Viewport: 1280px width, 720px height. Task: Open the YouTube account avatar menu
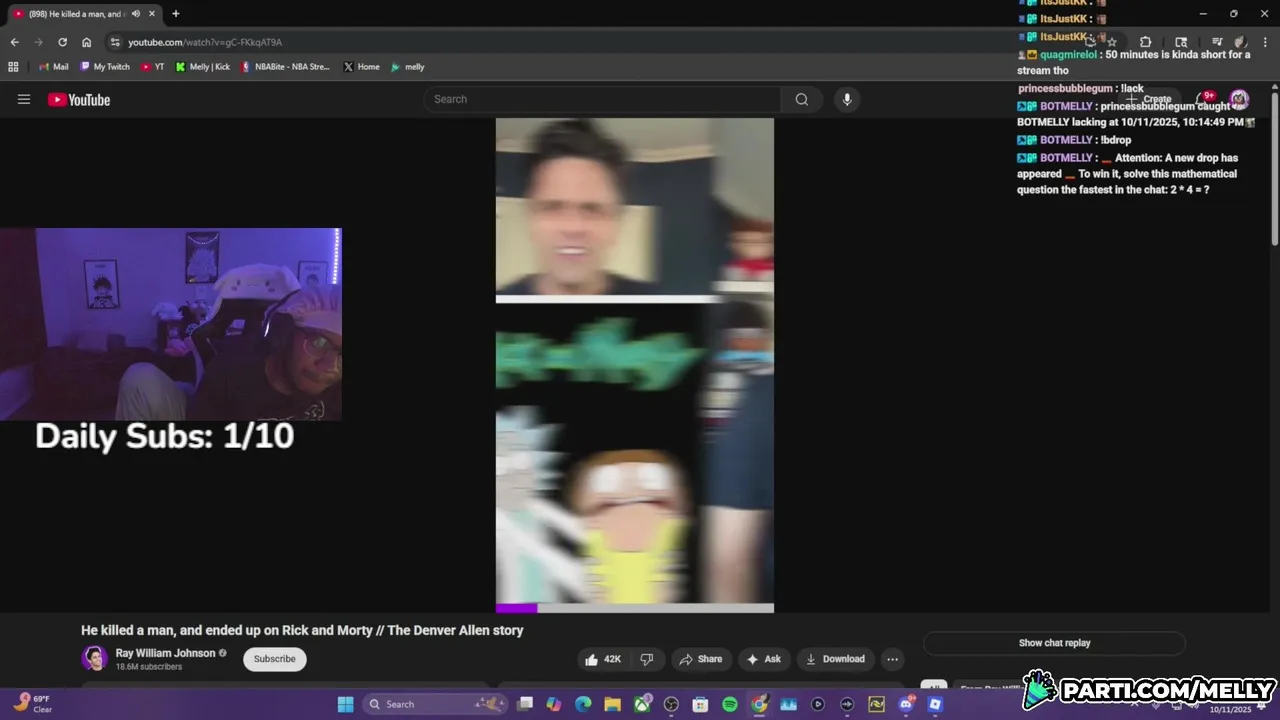coord(1239,99)
